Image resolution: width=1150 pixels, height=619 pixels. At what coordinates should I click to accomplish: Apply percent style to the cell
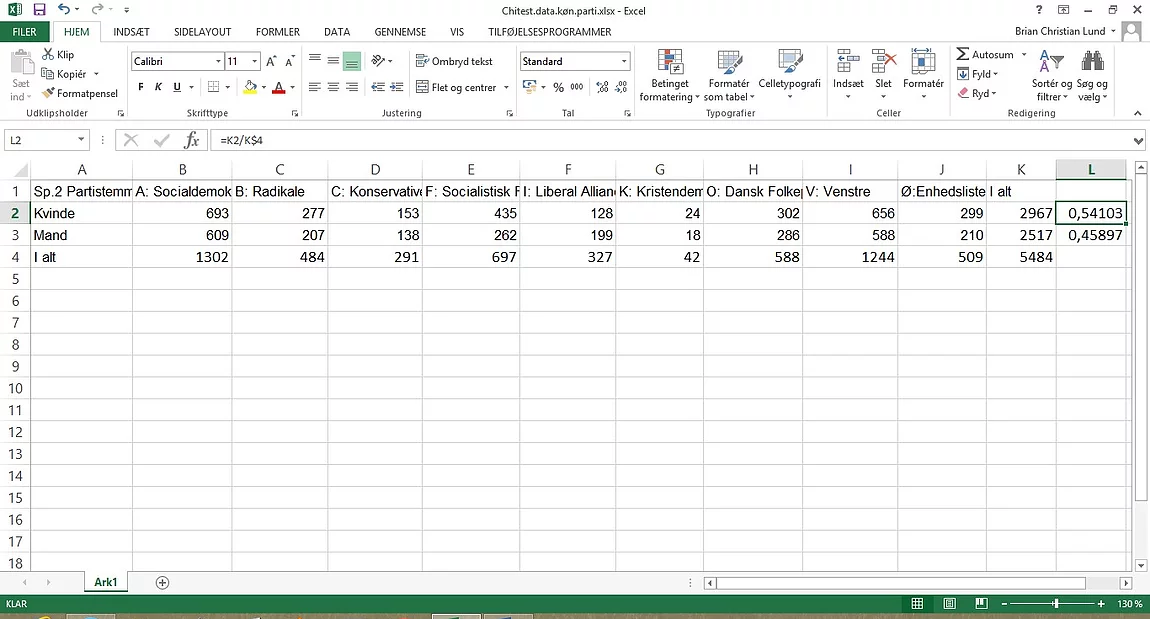click(x=559, y=87)
